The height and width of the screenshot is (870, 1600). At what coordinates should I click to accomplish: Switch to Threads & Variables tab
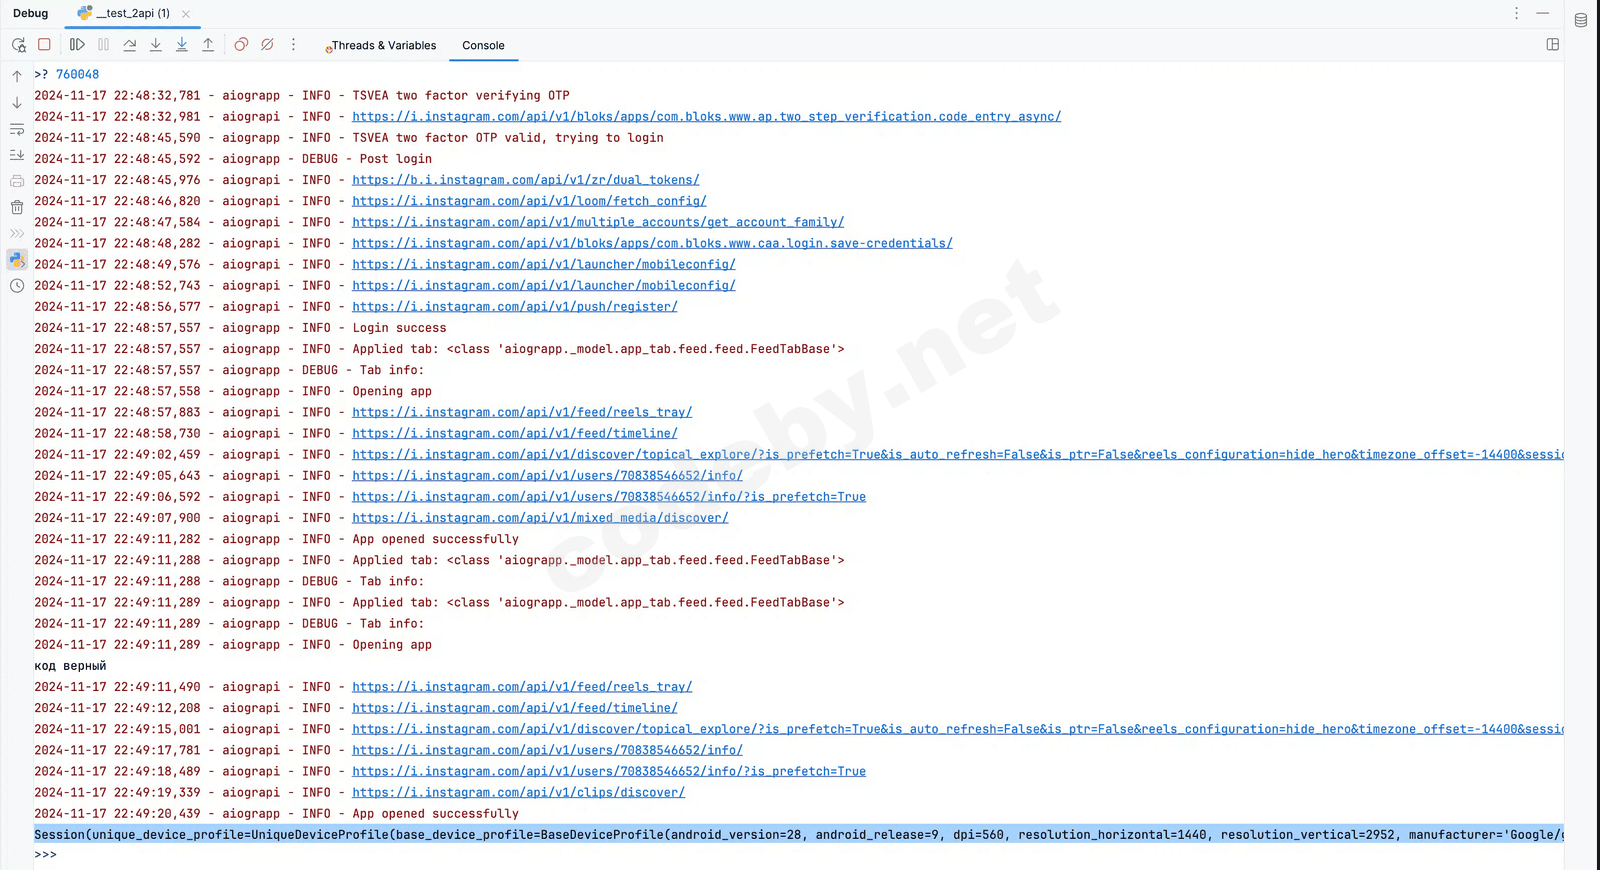pos(381,45)
